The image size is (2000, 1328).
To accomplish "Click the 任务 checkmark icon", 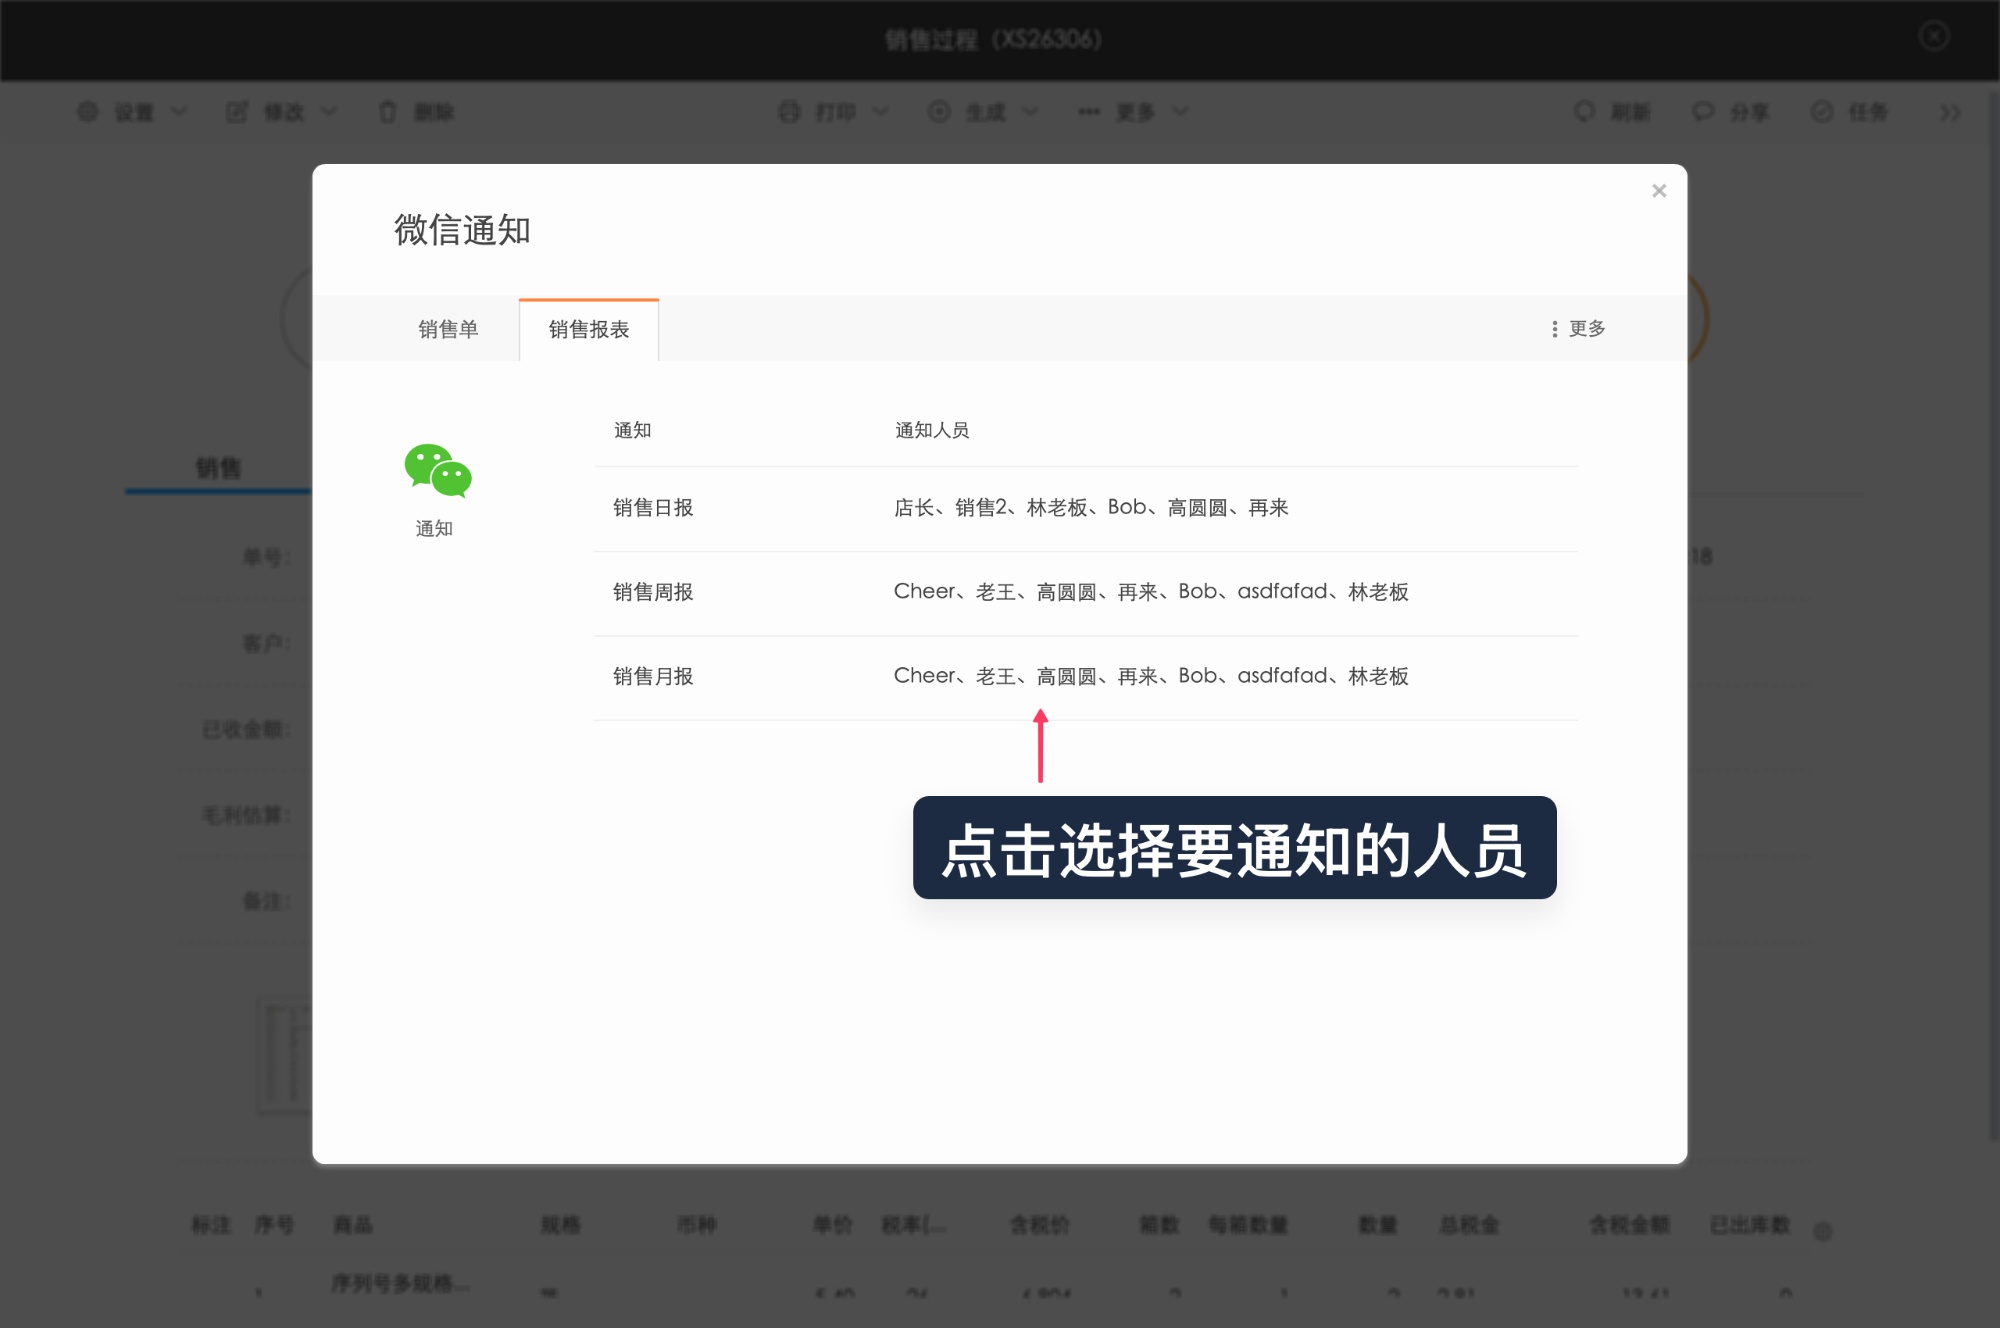I will [x=1820, y=112].
